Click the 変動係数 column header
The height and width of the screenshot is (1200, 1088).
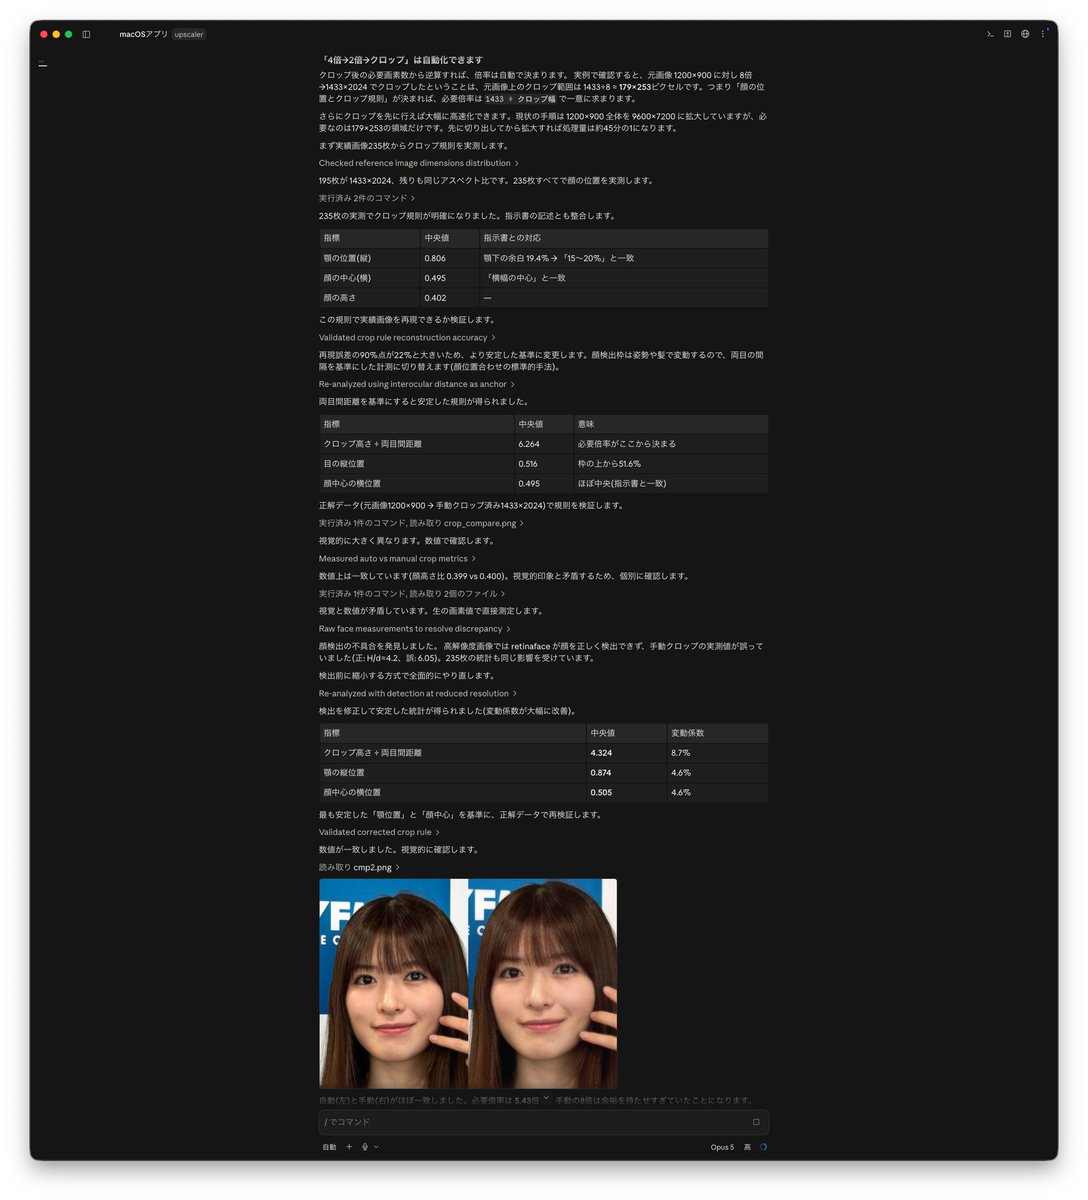tap(717, 733)
